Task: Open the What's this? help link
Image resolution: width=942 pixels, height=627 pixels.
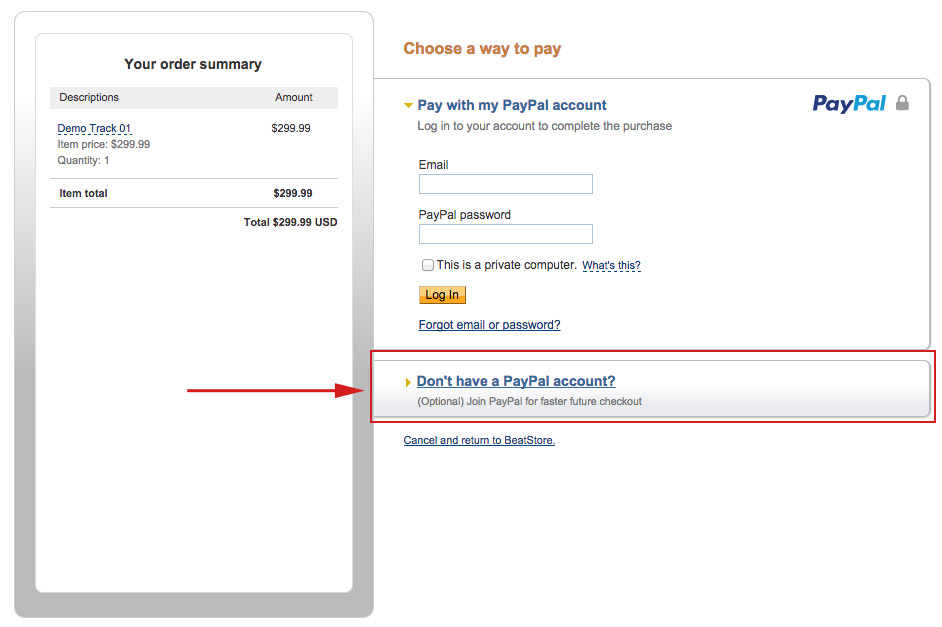Action: click(612, 265)
